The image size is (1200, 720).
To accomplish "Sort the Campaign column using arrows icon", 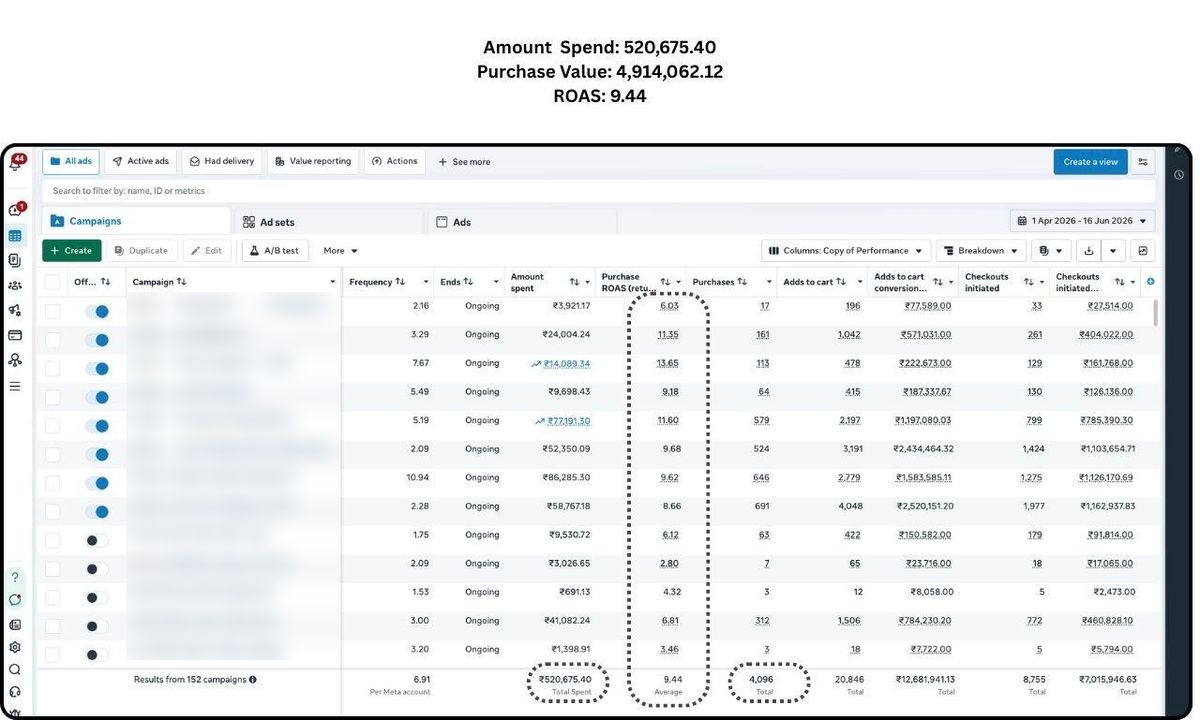I will (181, 282).
